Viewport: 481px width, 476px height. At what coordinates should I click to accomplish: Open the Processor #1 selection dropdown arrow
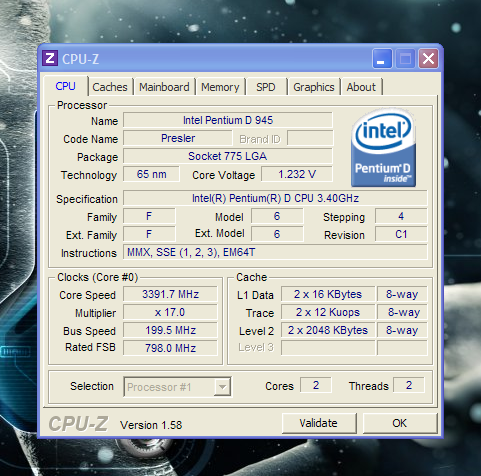tap(222, 387)
